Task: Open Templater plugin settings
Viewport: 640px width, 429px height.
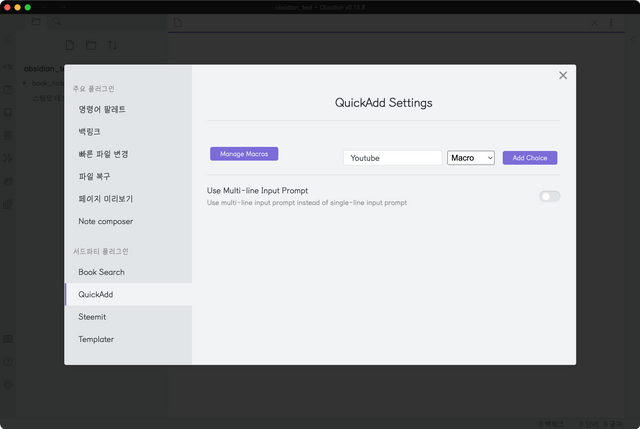Action: 128,339
